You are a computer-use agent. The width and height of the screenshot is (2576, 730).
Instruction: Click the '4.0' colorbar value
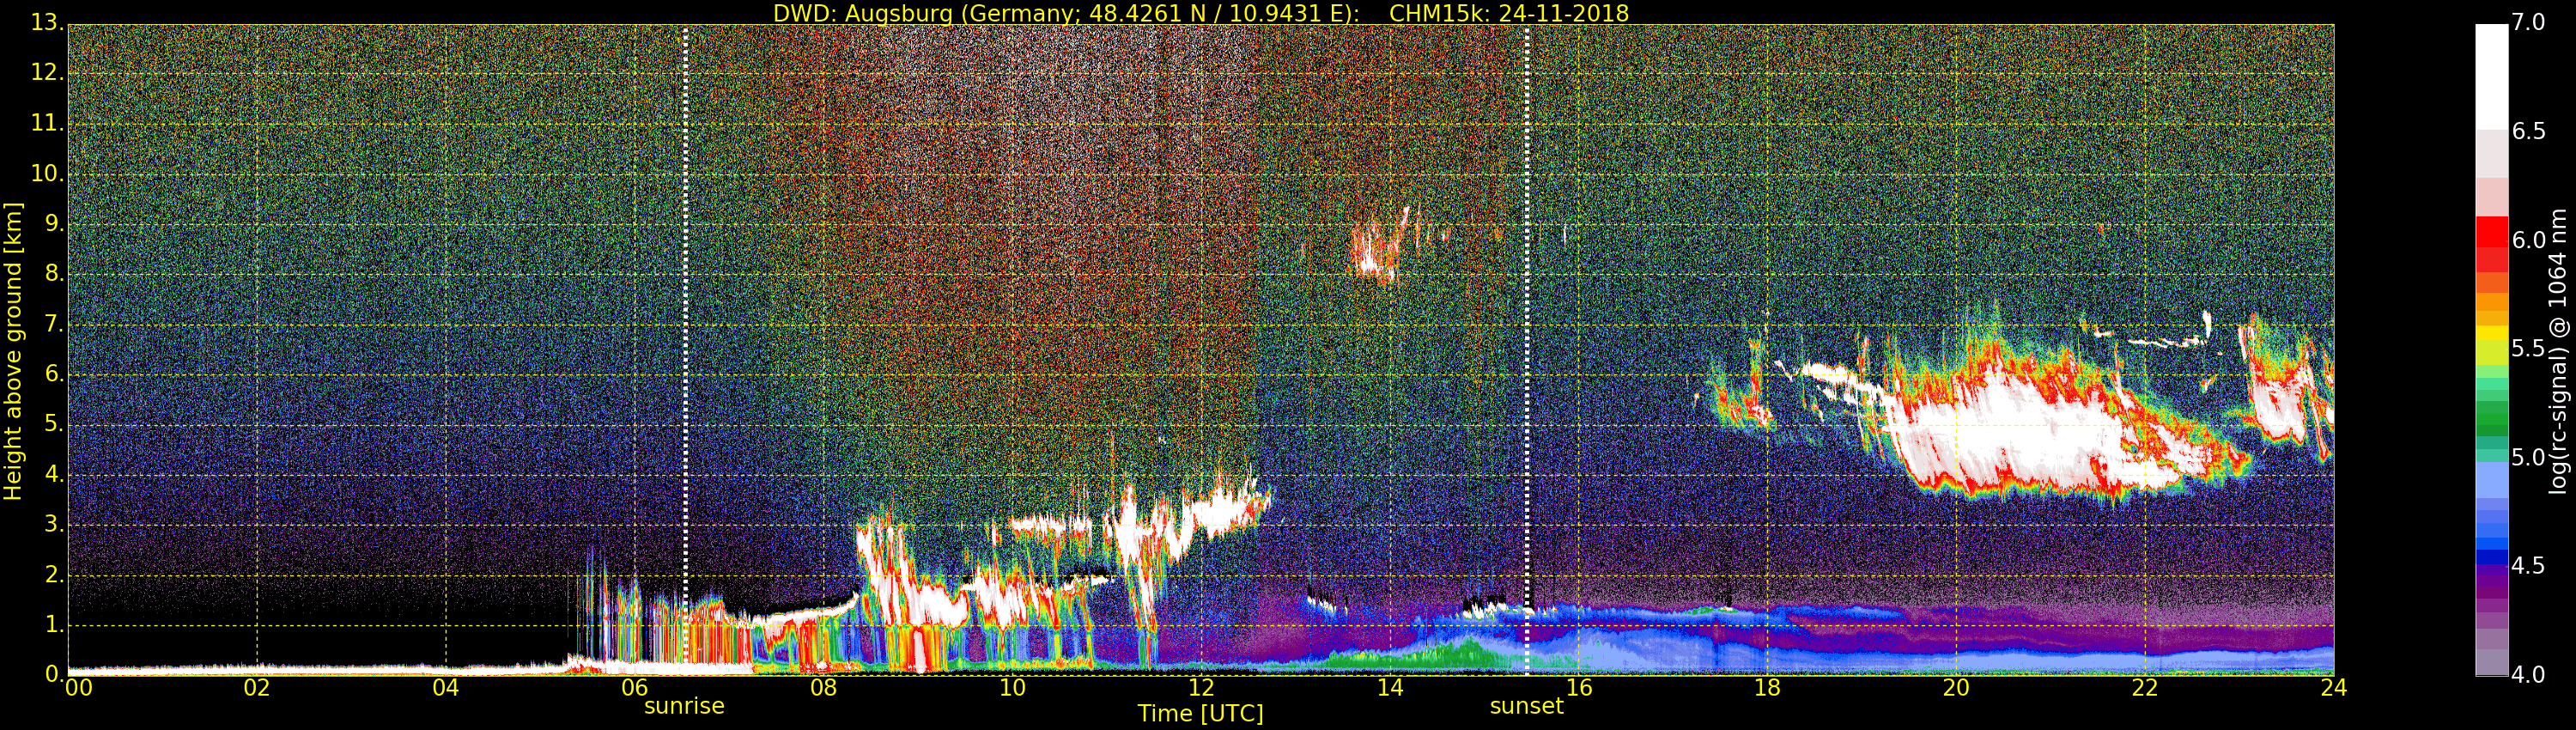point(2528,674)
